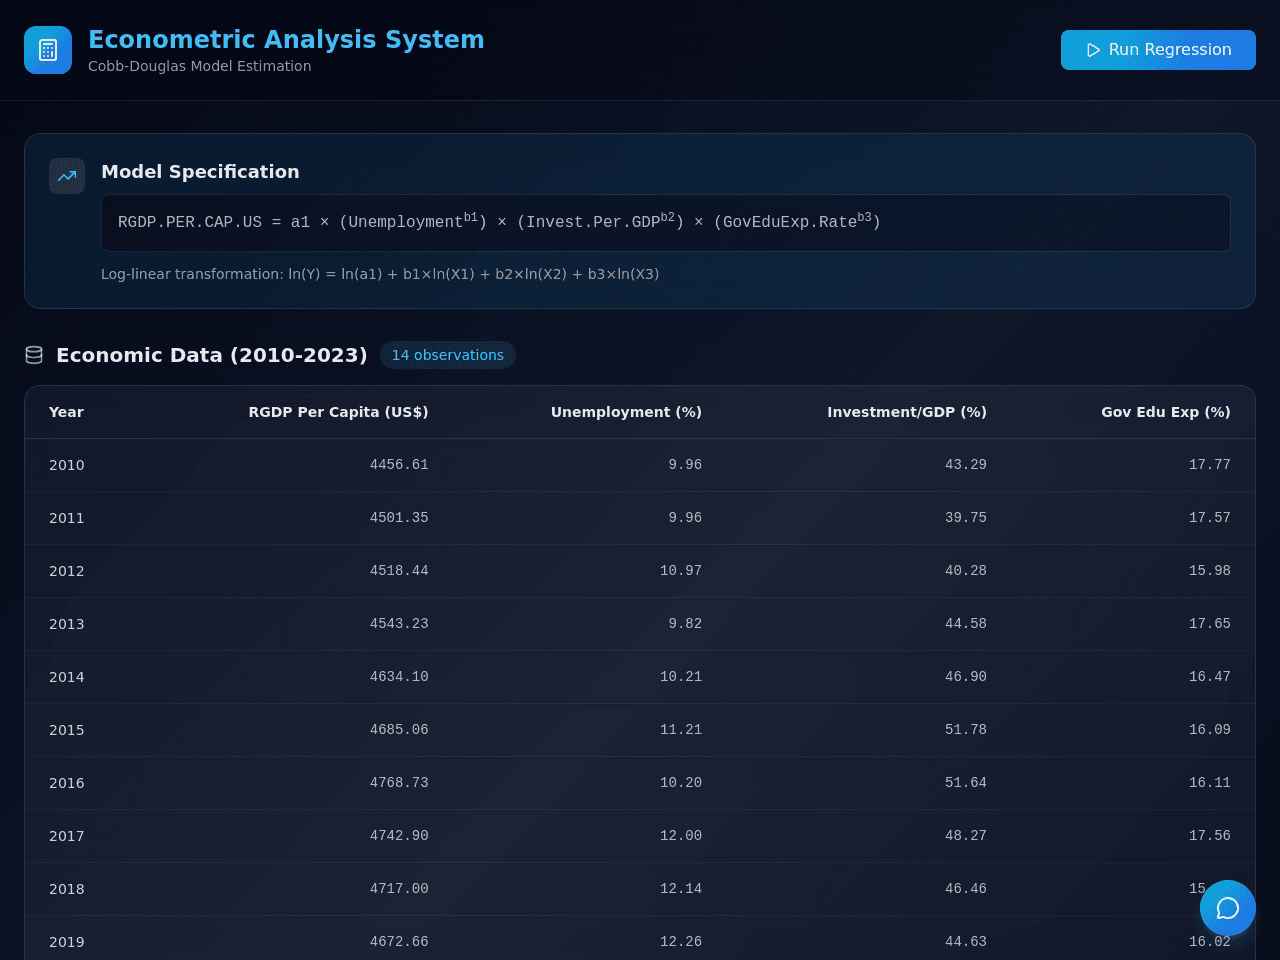Click education expenditure value 17.56
1280x960 pixels.
tap(1210, 836)
